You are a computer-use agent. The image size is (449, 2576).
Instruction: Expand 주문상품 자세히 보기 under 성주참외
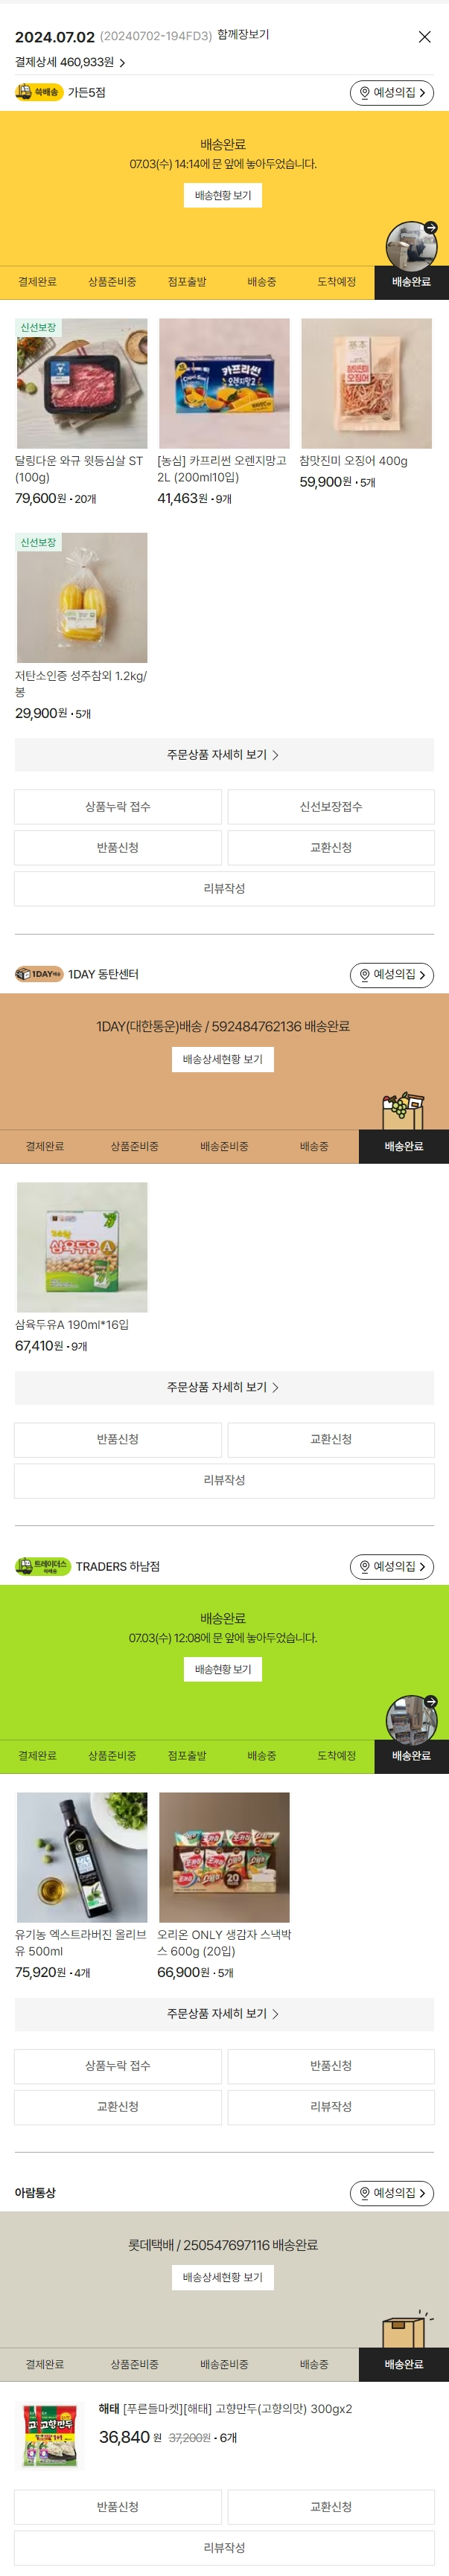[224, 755]
